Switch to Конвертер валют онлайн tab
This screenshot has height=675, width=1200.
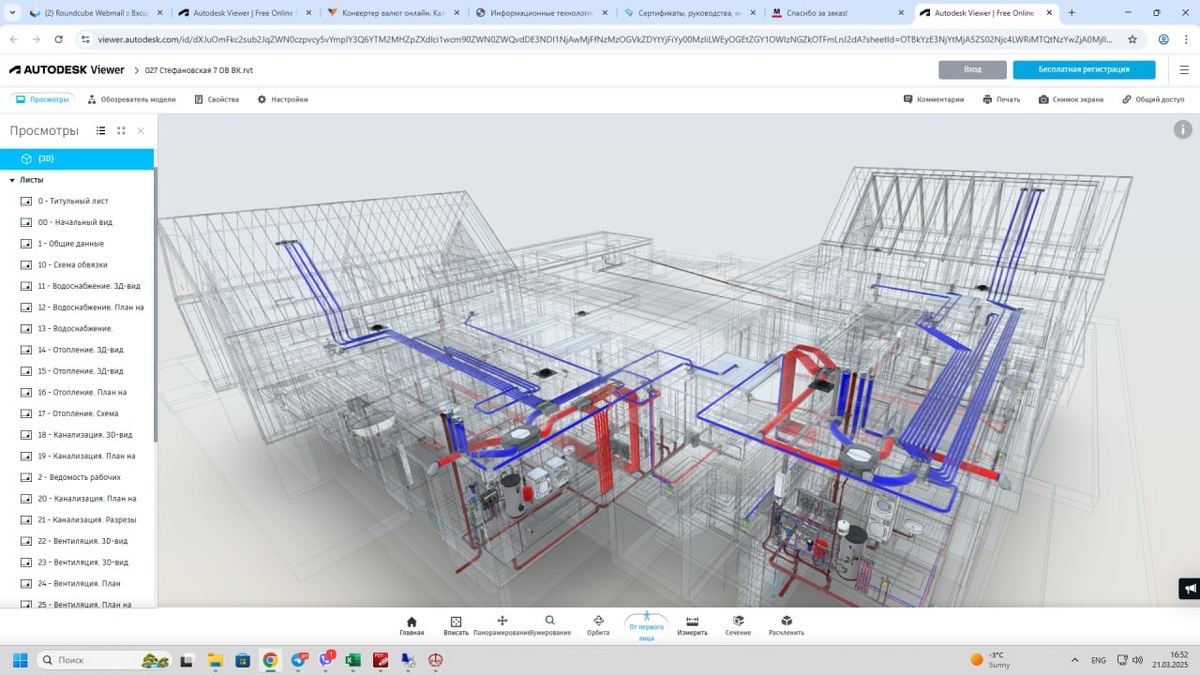point(391,13)
